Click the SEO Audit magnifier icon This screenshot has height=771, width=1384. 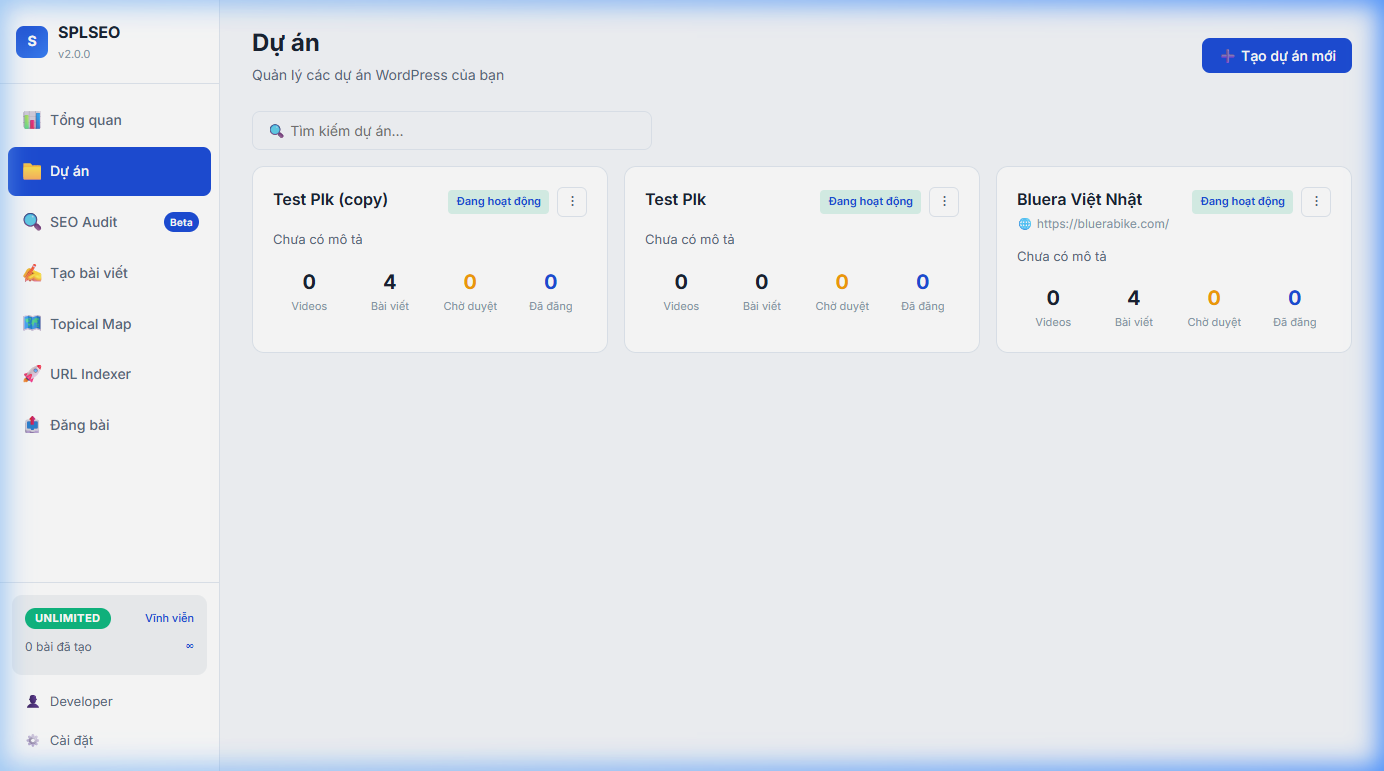(32, 222)
